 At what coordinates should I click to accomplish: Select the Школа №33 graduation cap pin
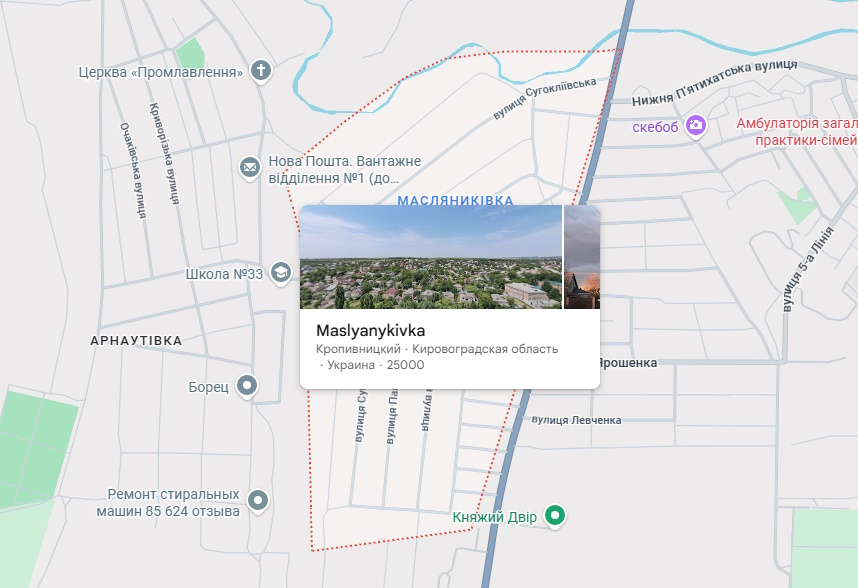point(281,272)
